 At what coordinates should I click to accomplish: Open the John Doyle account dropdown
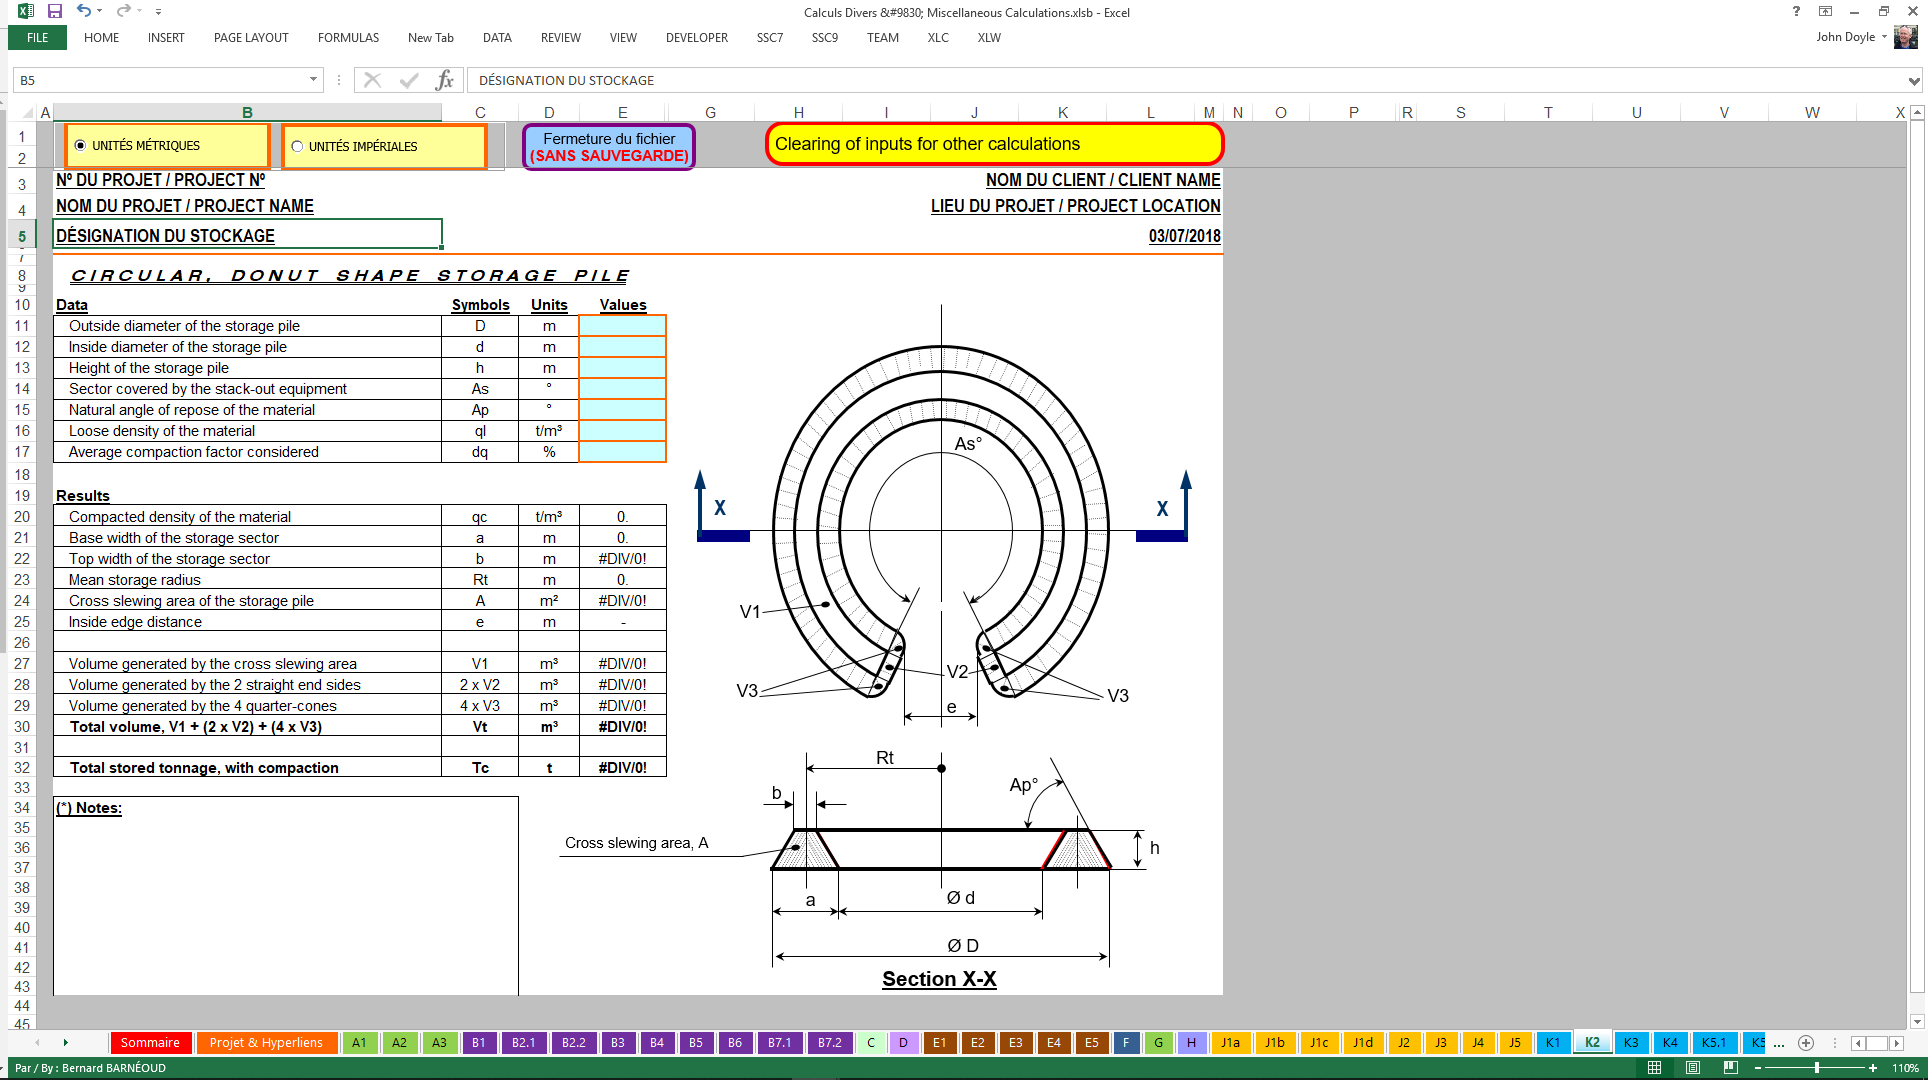(1884, 37)
